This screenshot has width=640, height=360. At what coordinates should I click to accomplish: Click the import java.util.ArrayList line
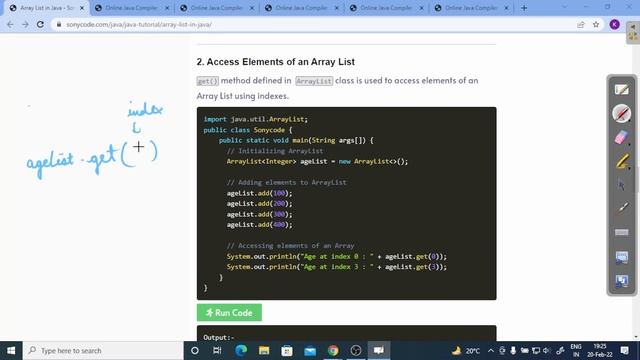[x=256, y=119]
